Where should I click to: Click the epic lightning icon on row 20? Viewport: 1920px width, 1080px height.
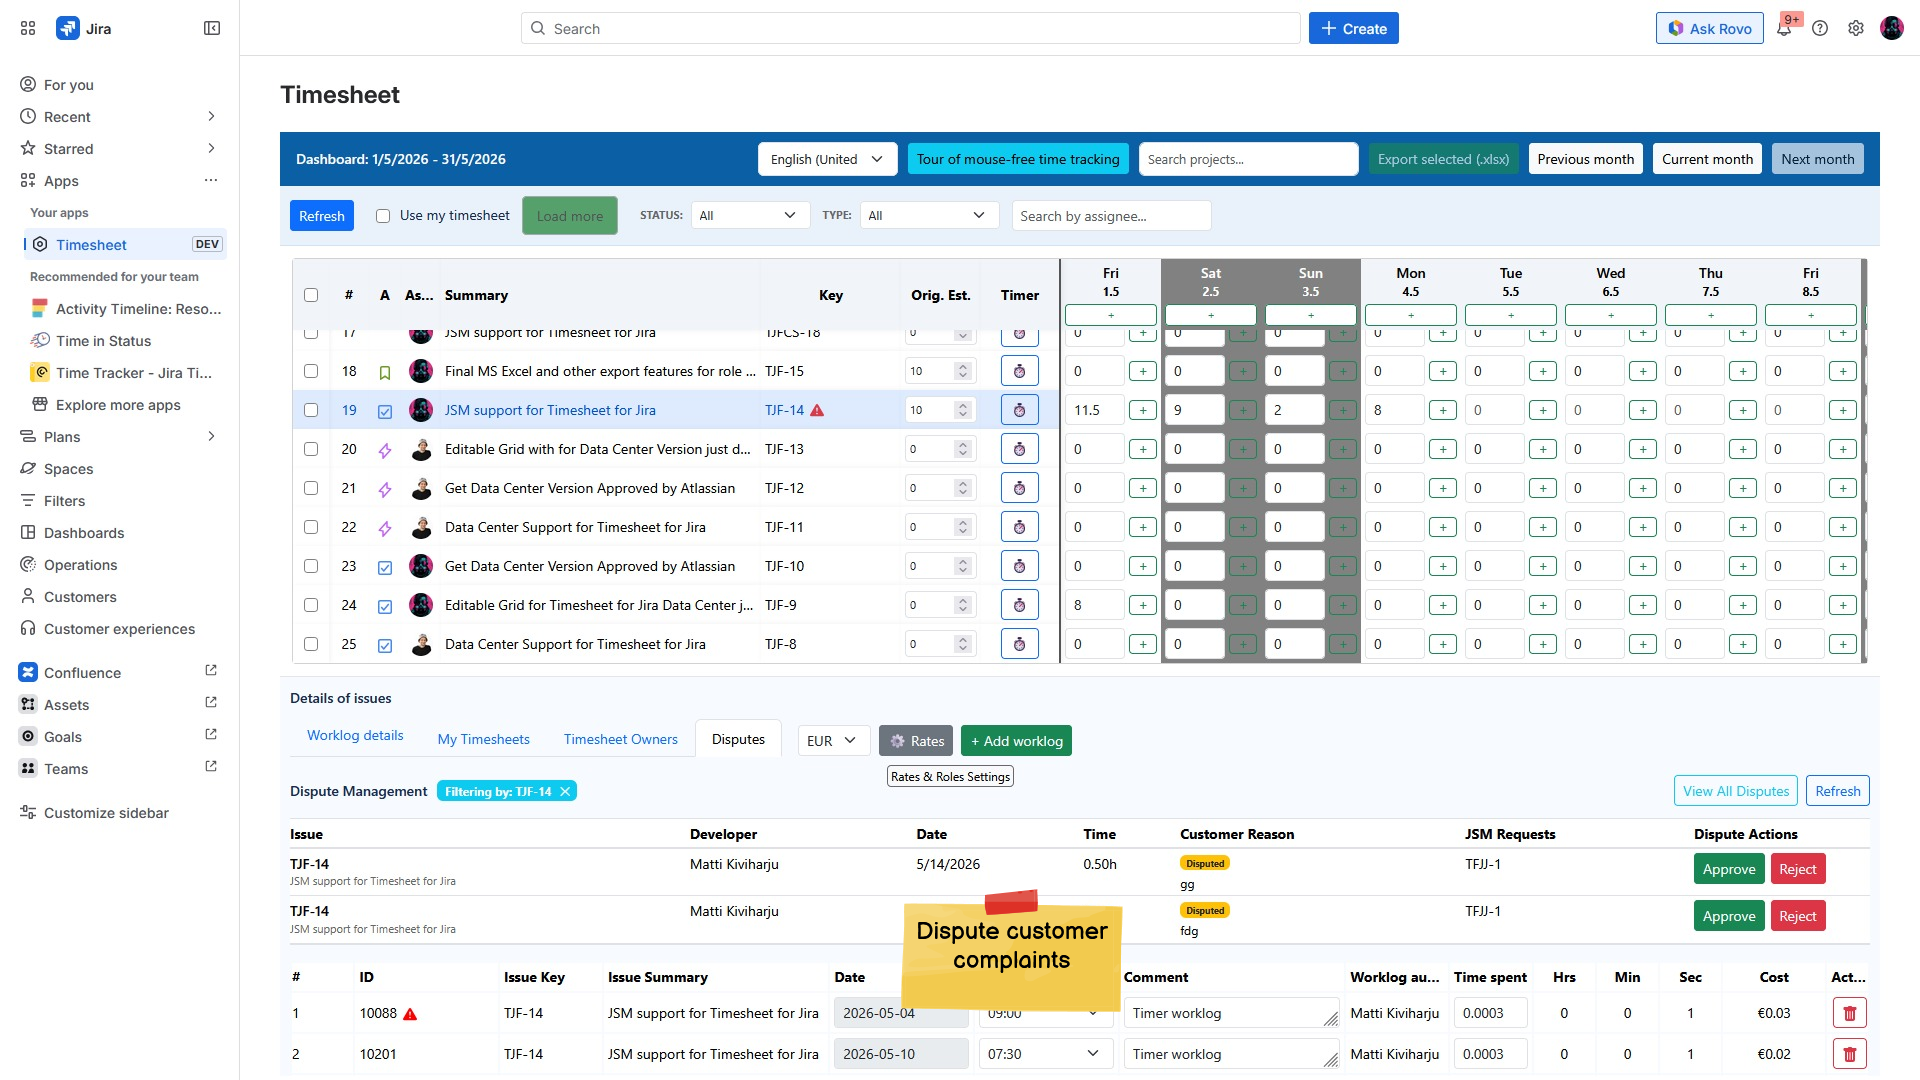tap(385, 450)
